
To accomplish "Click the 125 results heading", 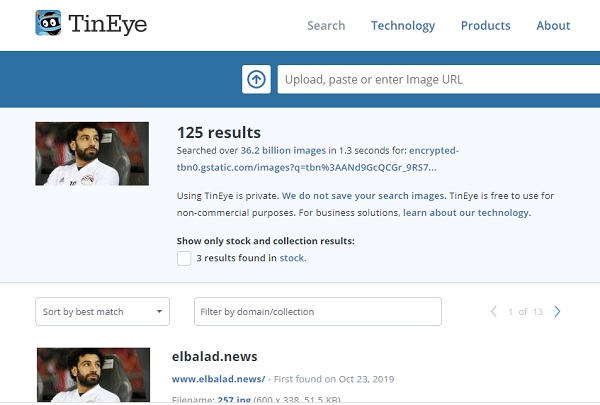I will coord(218,132).
